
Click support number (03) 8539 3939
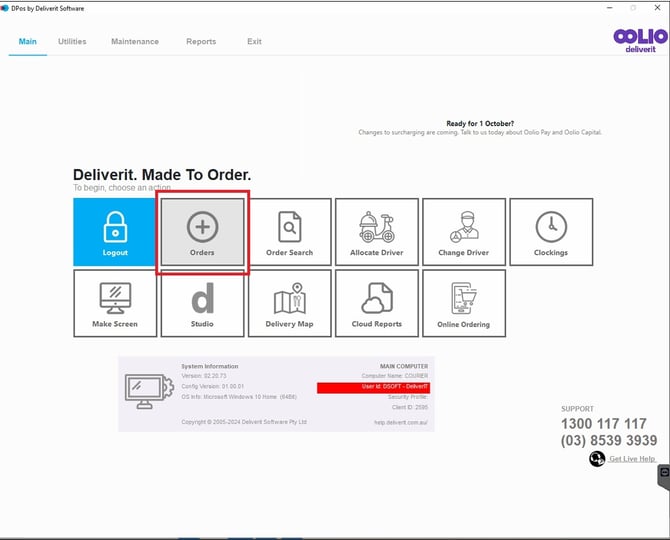click(609, 440)
